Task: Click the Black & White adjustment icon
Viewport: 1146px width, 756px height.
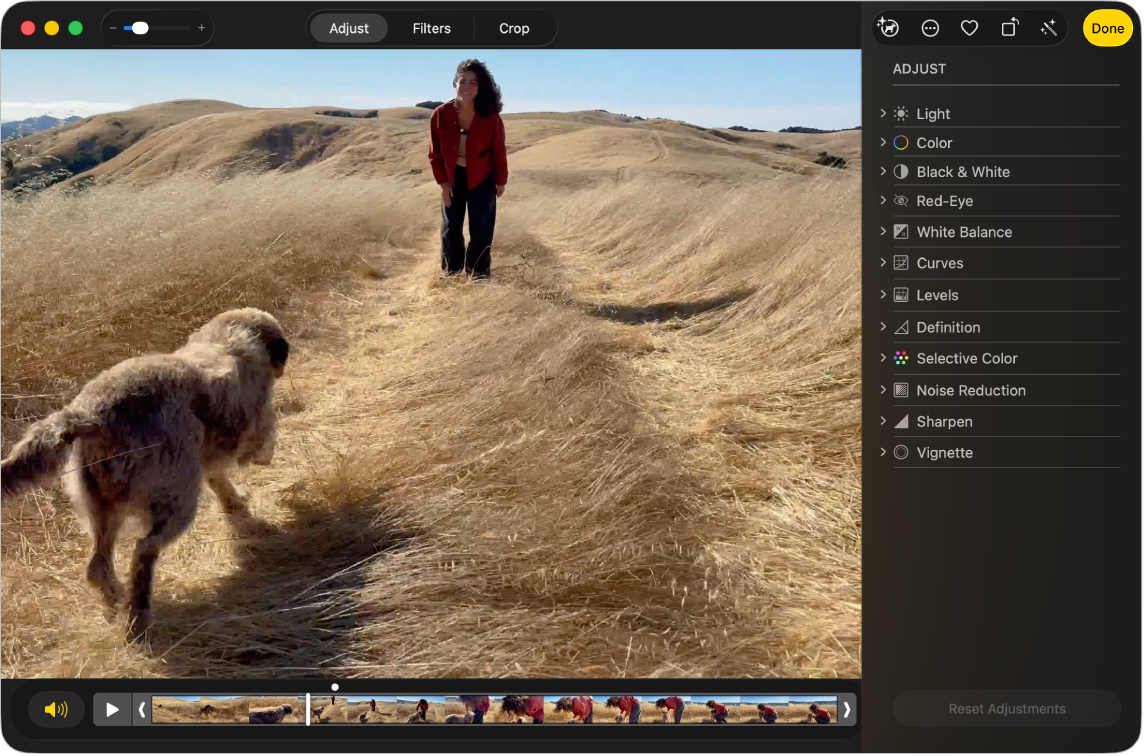Action: [x=899, y=171]
